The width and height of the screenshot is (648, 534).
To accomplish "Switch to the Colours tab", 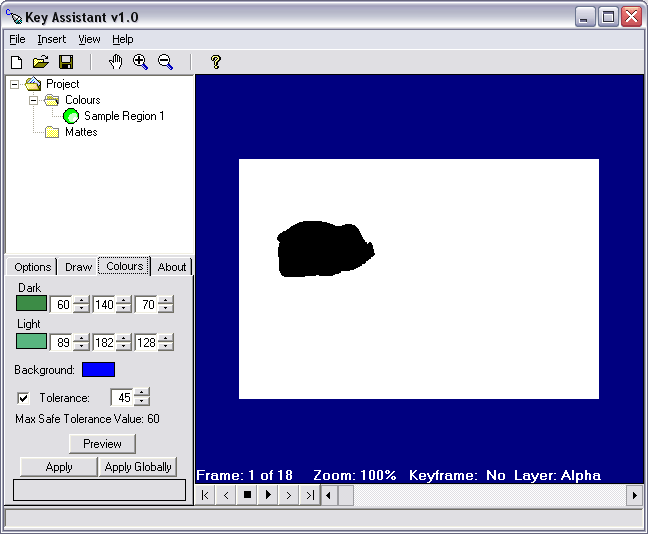I will (124, 266).
